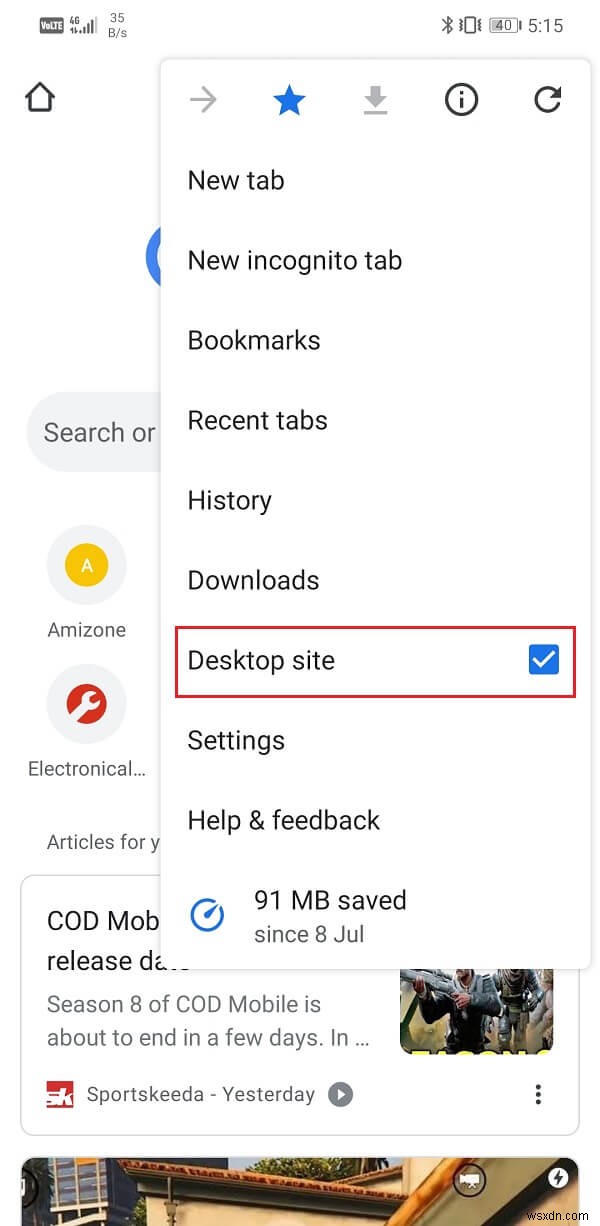The image size is (600, 1226).
Task: Tap the Home icon
Action: 40,98
